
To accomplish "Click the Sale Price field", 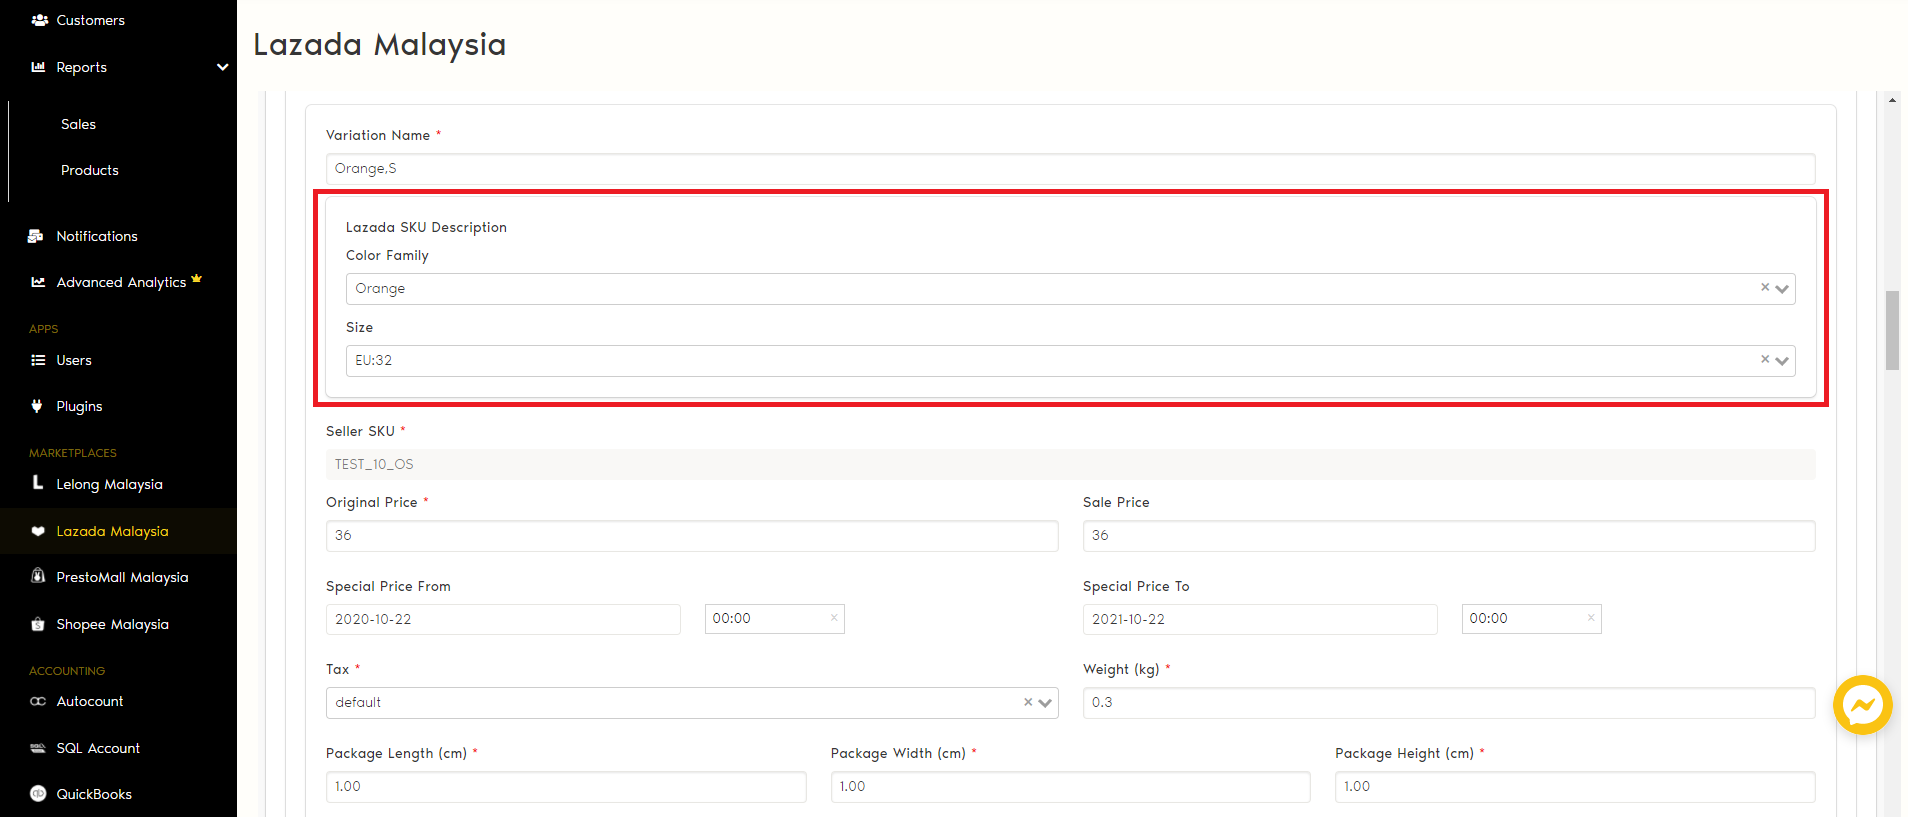I will click(1449, 536).
